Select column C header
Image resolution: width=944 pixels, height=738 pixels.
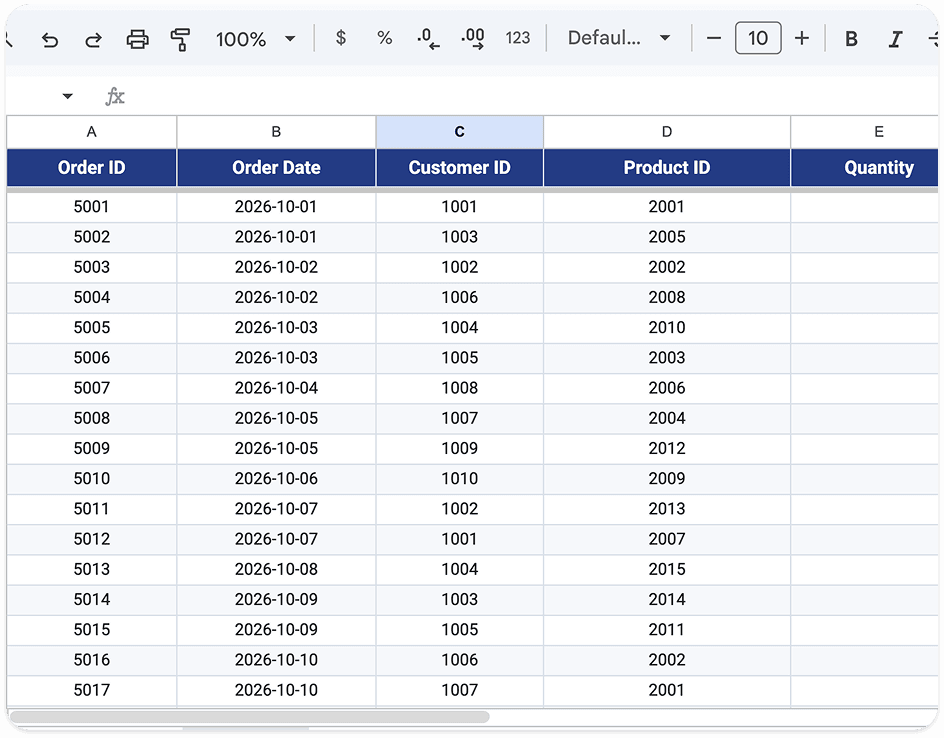459,132
